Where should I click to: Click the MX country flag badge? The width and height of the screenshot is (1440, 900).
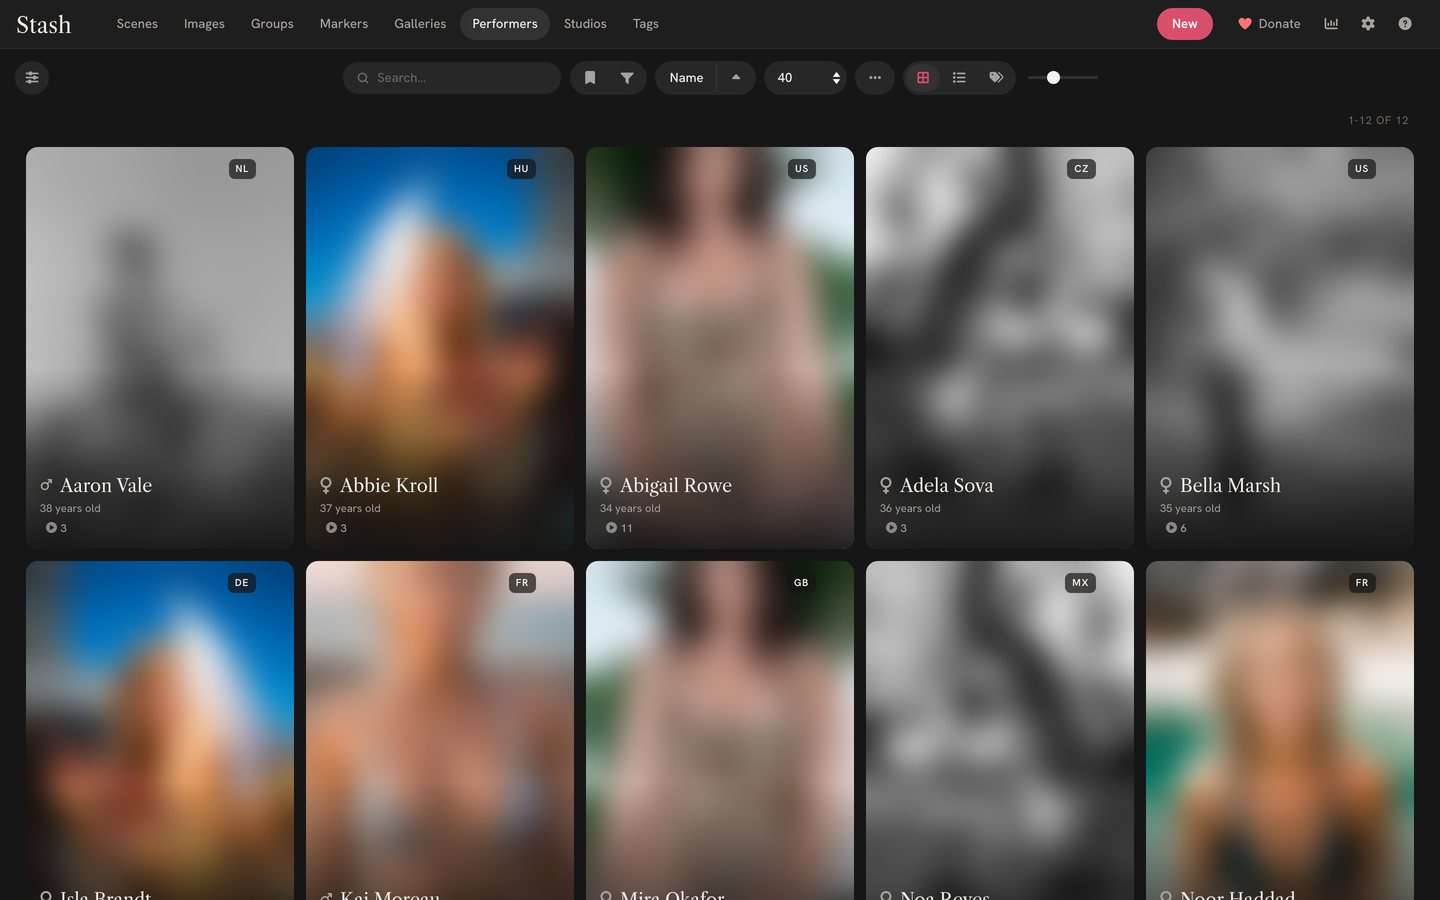1080,583
